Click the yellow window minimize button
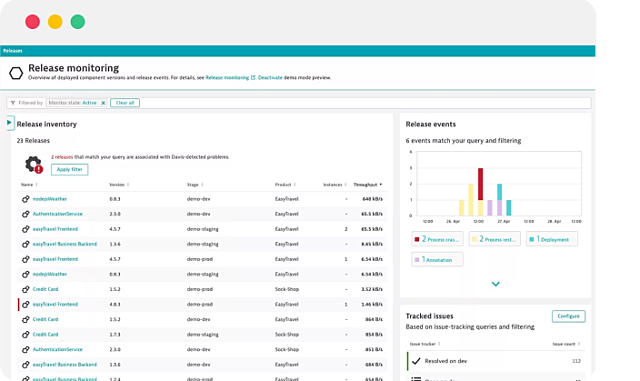Screen dimensions: 640x381 (55, 22)
